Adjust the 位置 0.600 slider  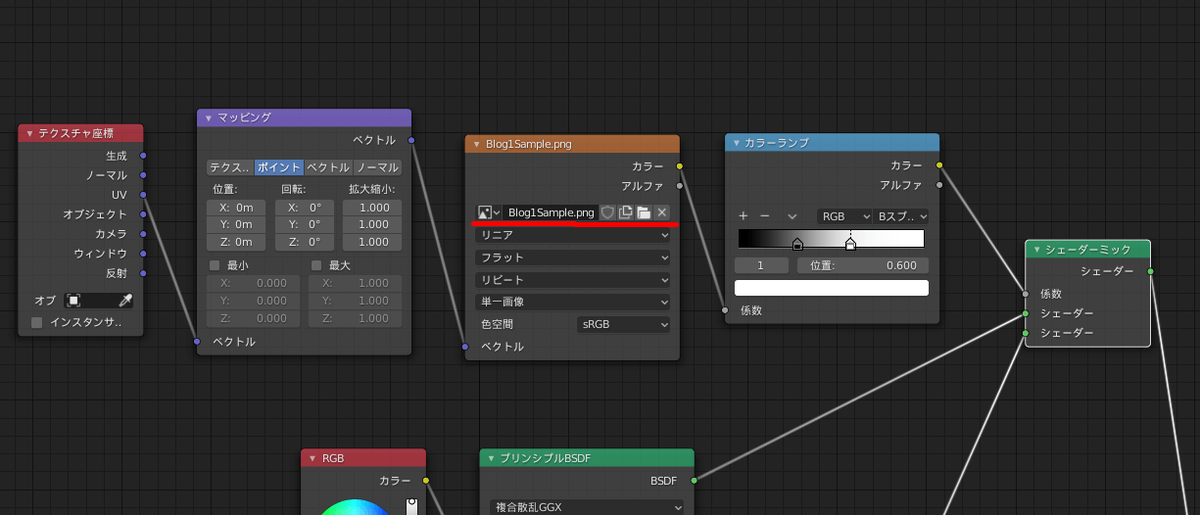(x=863, y=266)
